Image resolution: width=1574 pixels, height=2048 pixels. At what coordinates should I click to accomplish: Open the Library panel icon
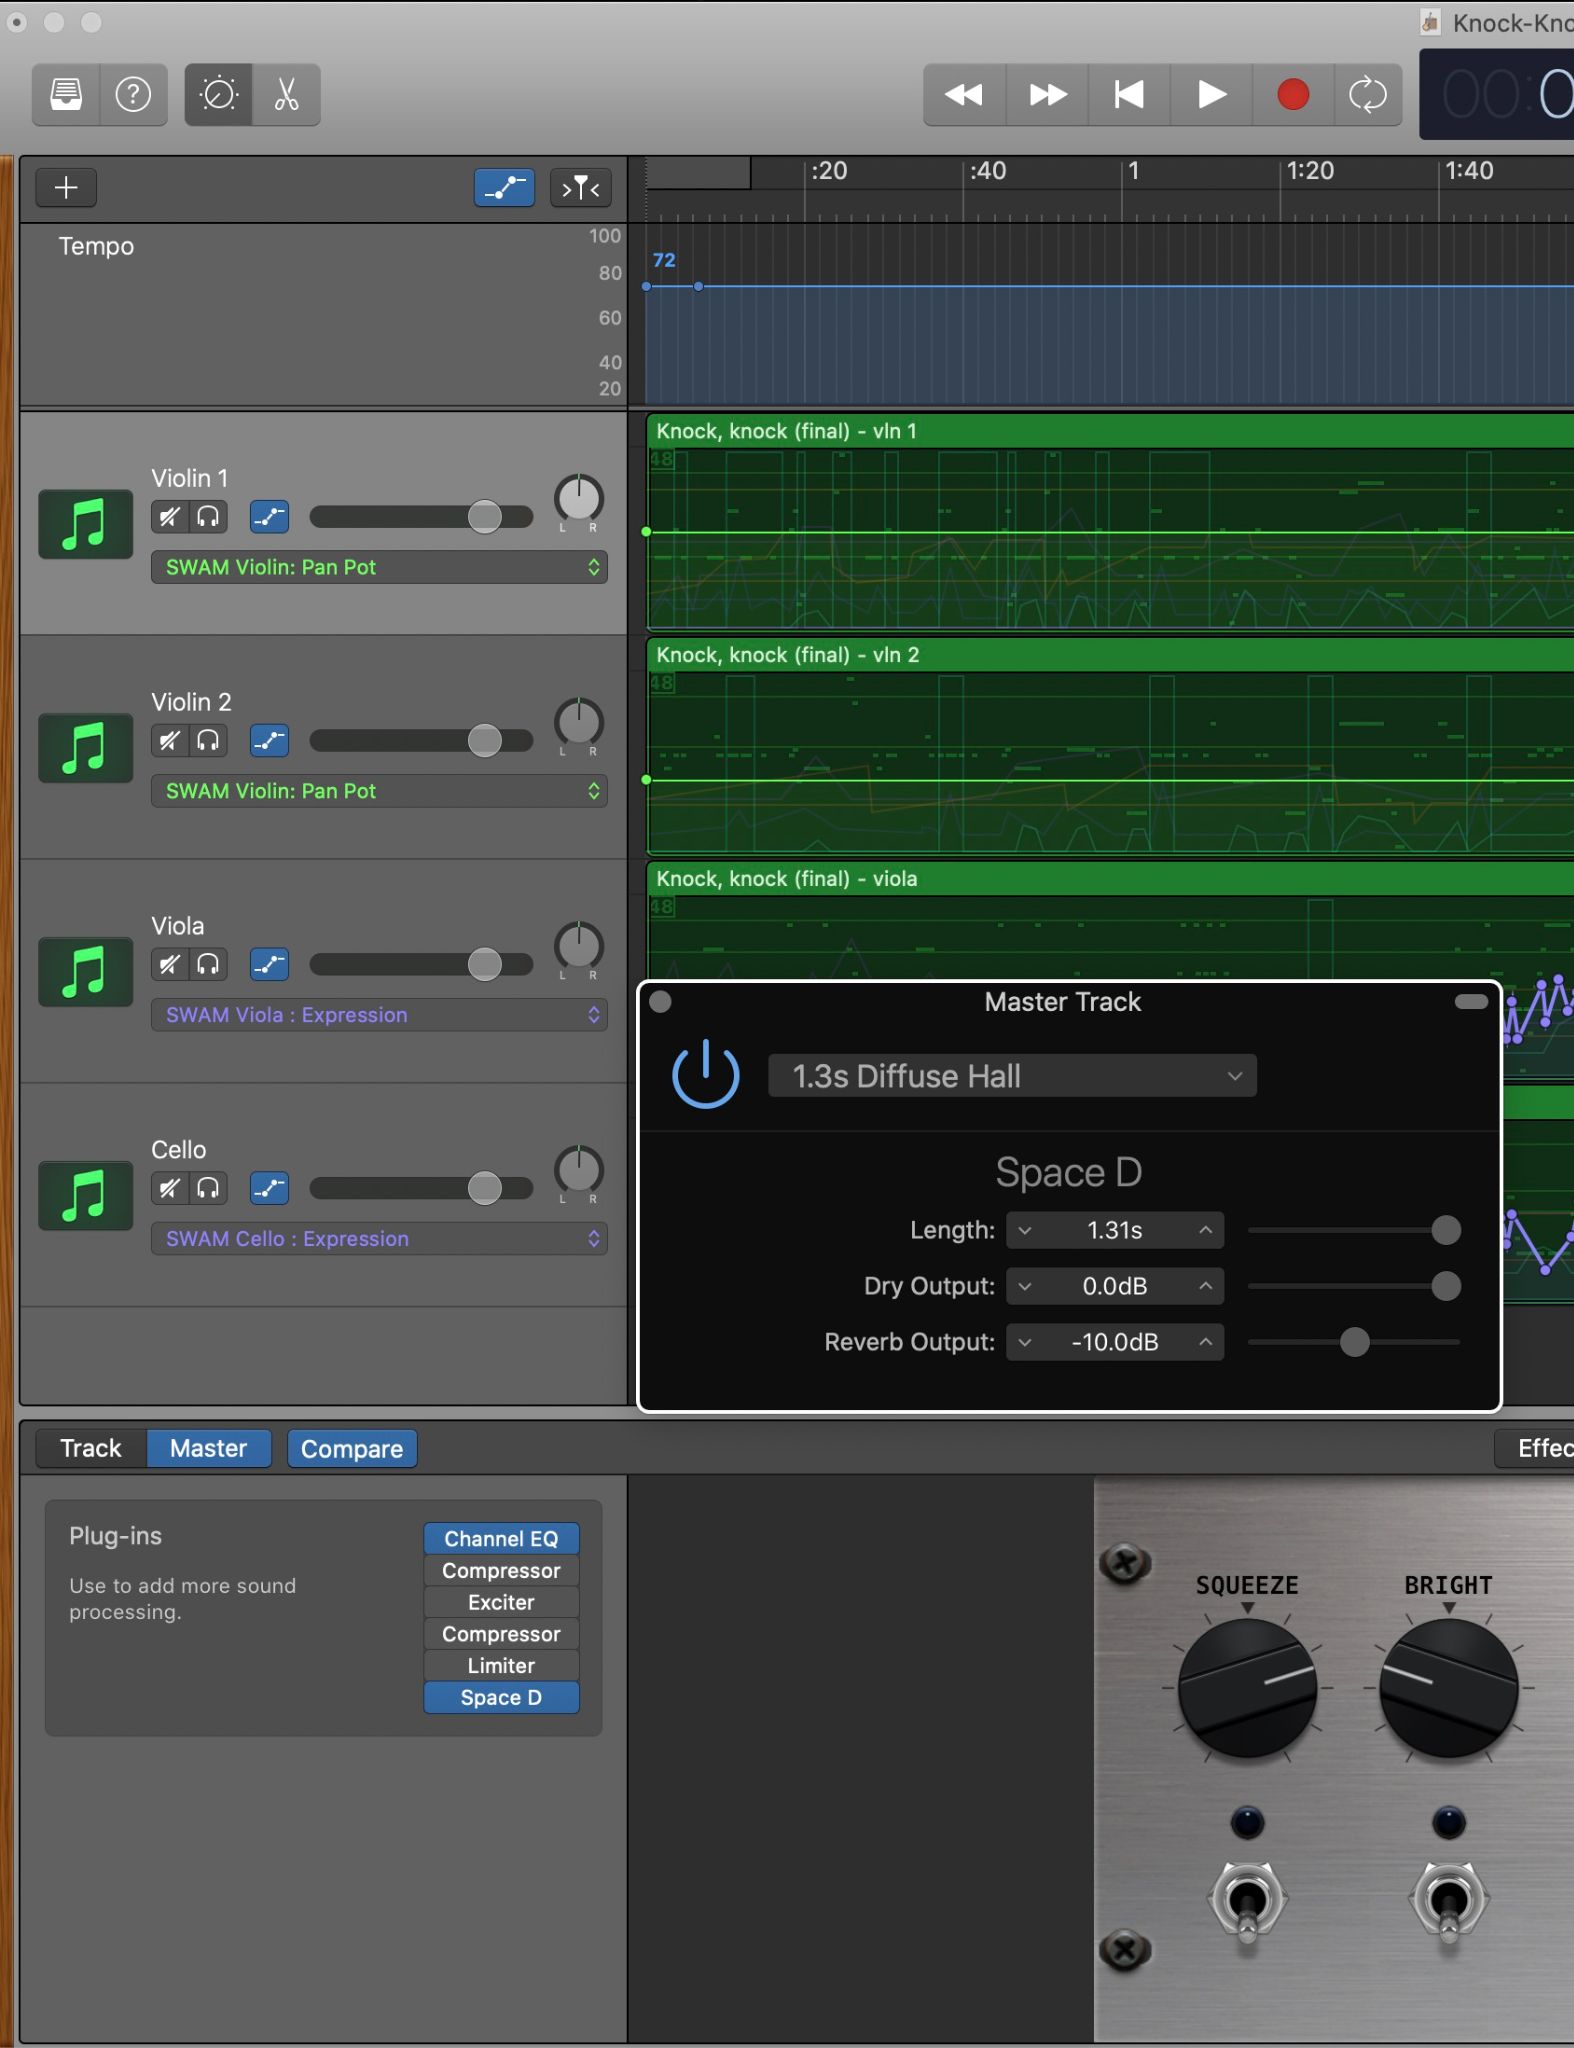coord(66,95)
